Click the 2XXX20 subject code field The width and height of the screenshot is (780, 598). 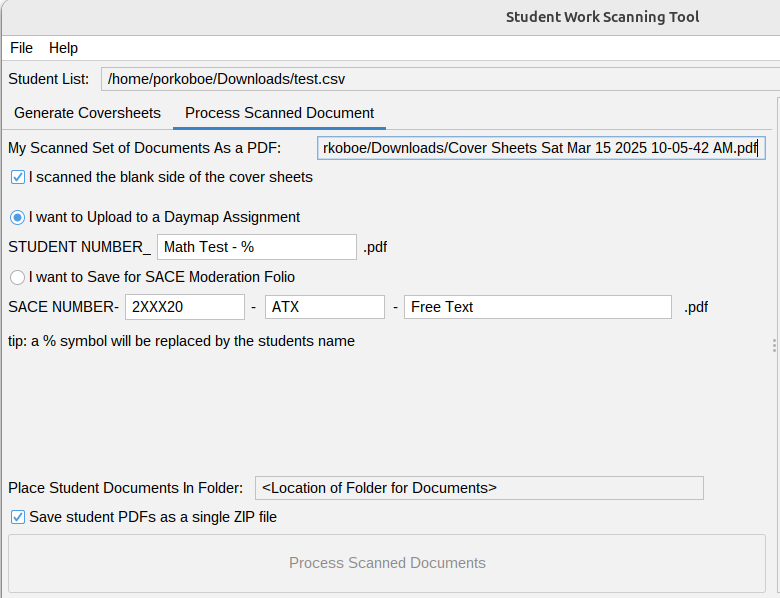tap(185, 307)
